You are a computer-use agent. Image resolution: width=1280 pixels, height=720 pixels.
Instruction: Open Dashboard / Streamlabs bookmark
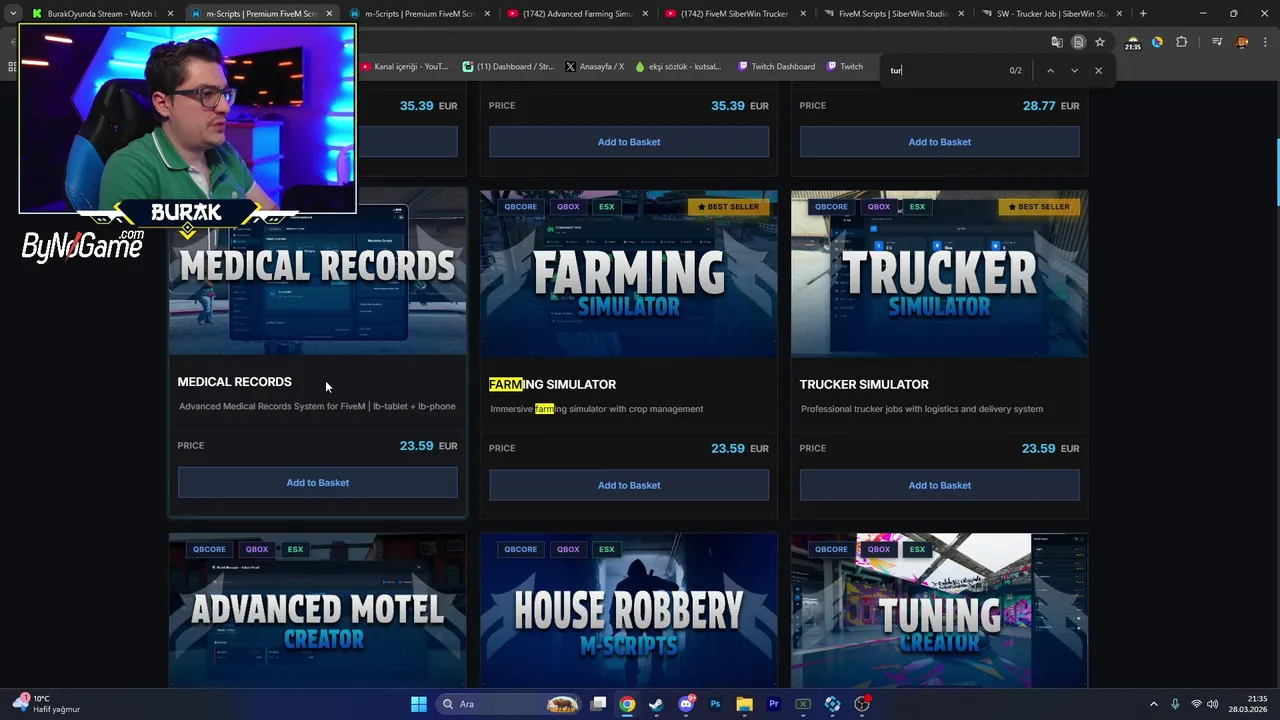(508, 67)
